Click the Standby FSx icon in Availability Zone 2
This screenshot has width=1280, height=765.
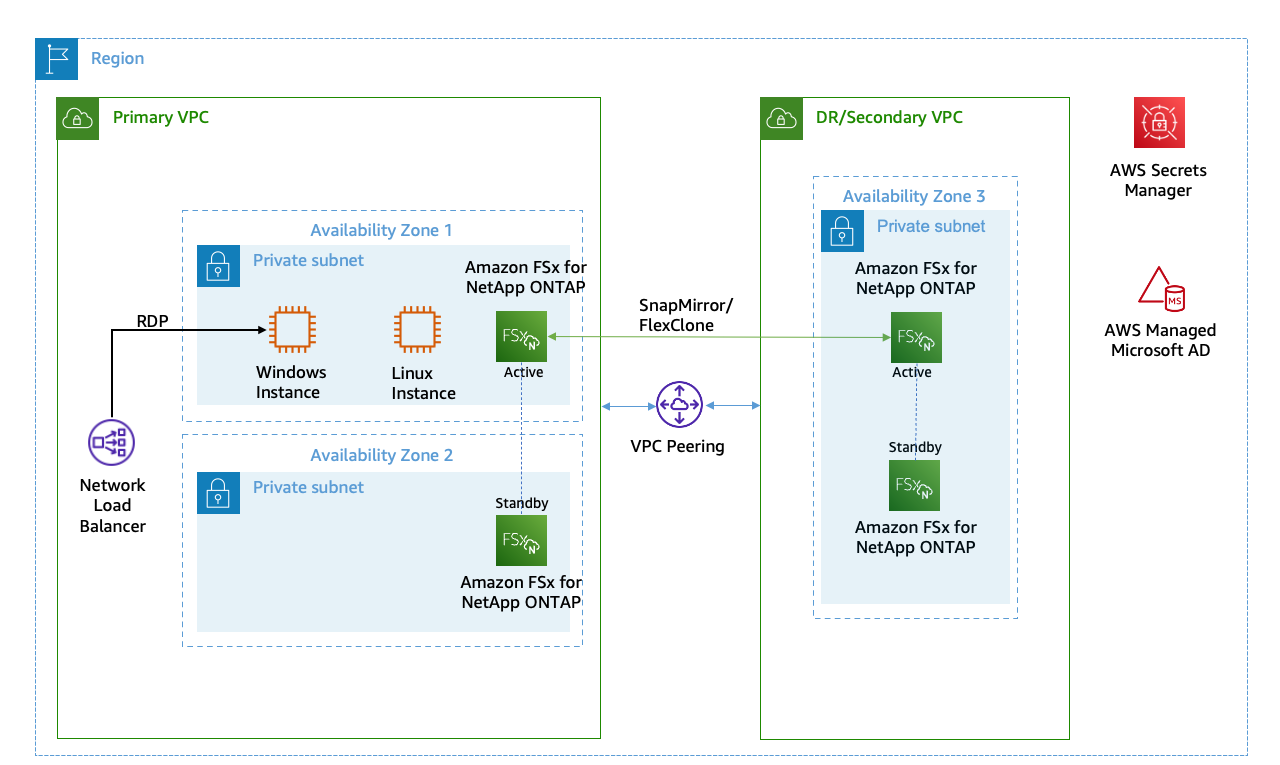(x=522, y=541)
